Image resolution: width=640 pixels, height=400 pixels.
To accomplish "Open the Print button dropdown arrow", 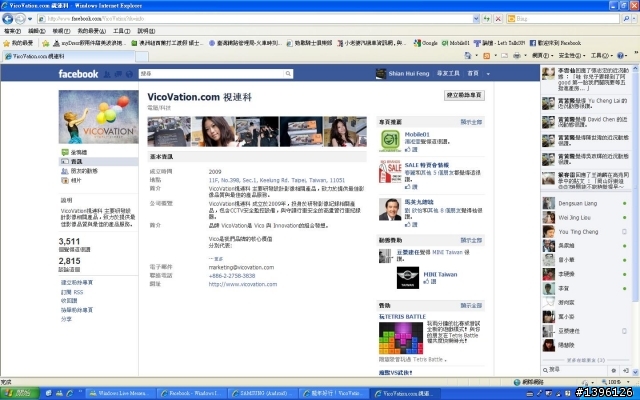I will pos(525,56).
